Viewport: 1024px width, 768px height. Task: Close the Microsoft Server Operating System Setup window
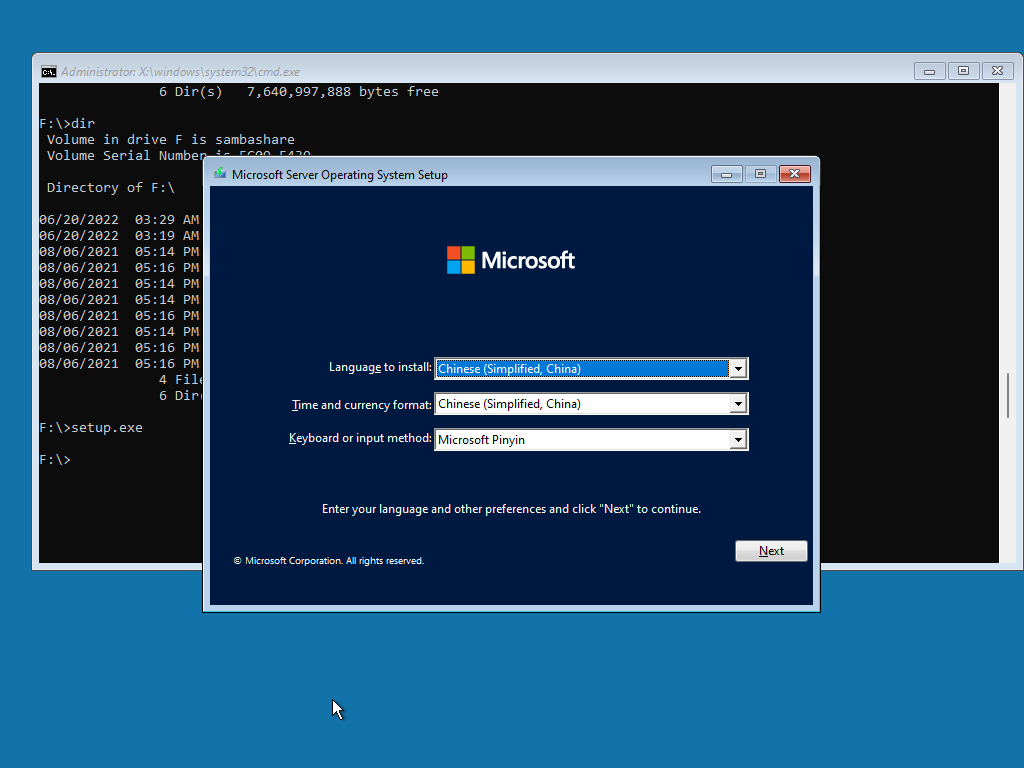794,174
